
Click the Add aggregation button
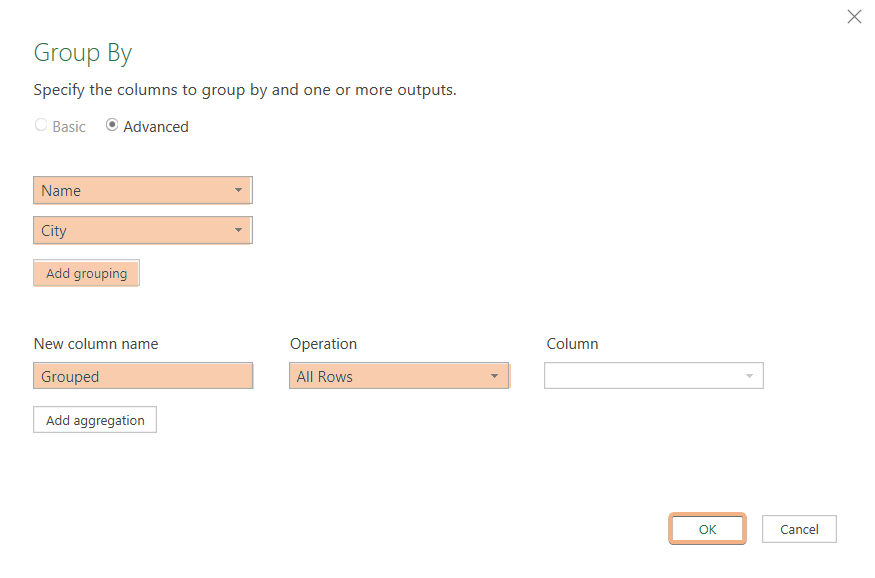click(94, 419)
